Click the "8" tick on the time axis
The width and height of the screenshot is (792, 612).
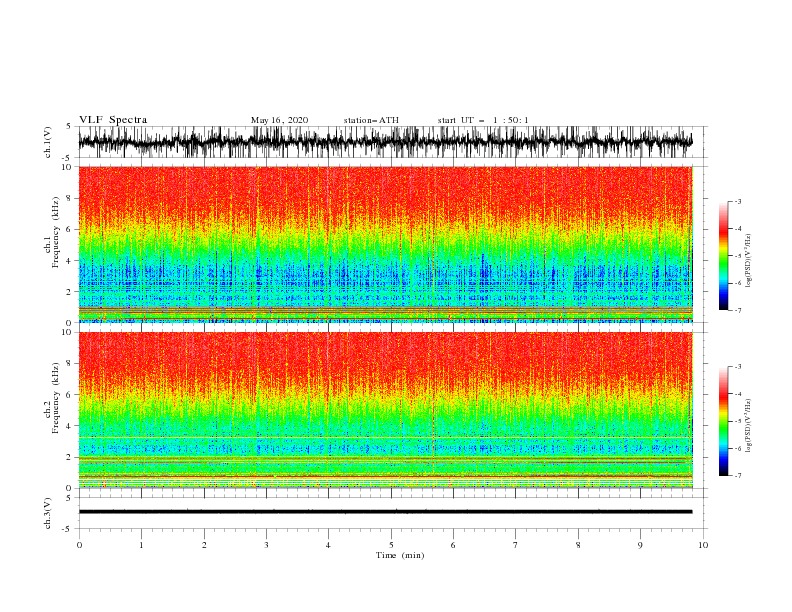click(x=578, y=545)
